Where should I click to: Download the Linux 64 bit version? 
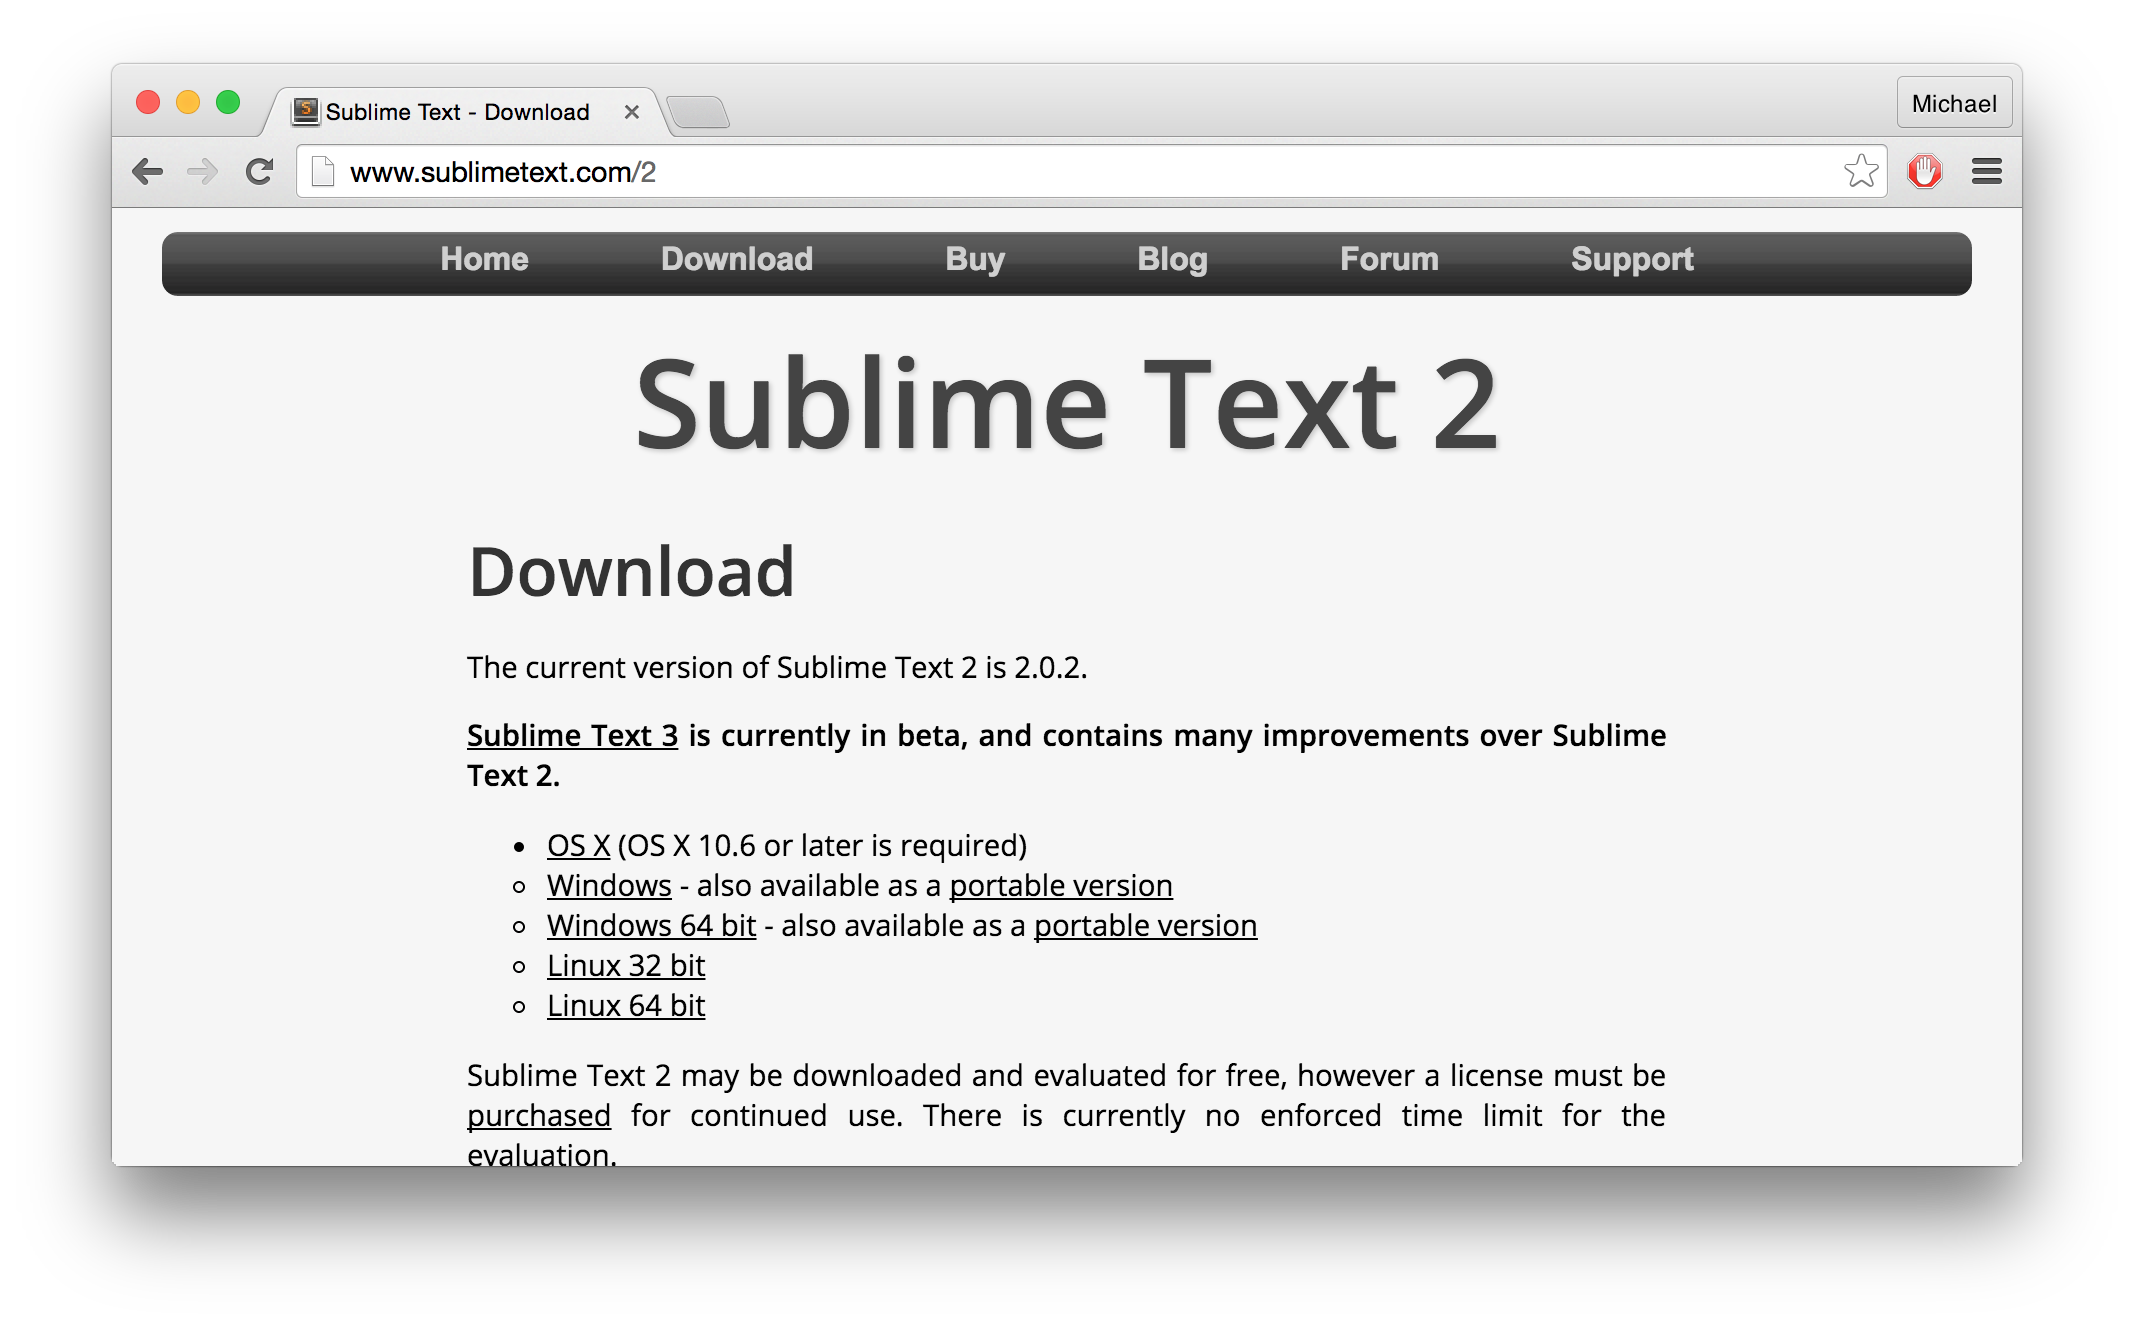pyautogui.click(x=626, y=1005)
